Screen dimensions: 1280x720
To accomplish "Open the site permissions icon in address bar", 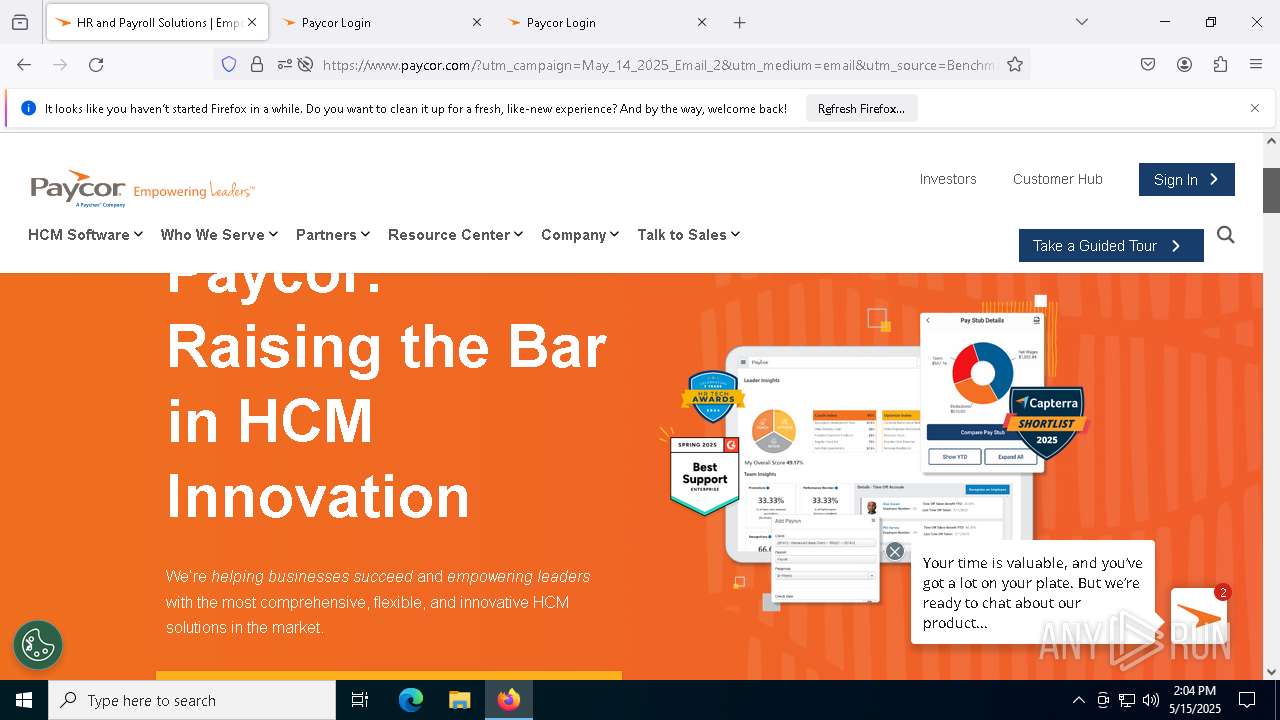I will (x=285, y=64).
